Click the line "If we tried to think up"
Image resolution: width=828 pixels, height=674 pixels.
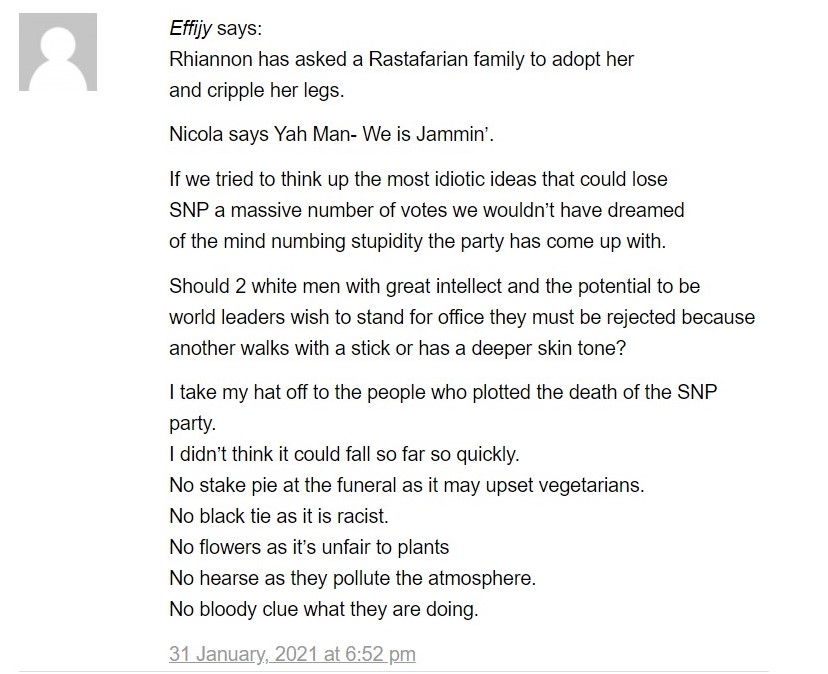(x=418, y=179)
